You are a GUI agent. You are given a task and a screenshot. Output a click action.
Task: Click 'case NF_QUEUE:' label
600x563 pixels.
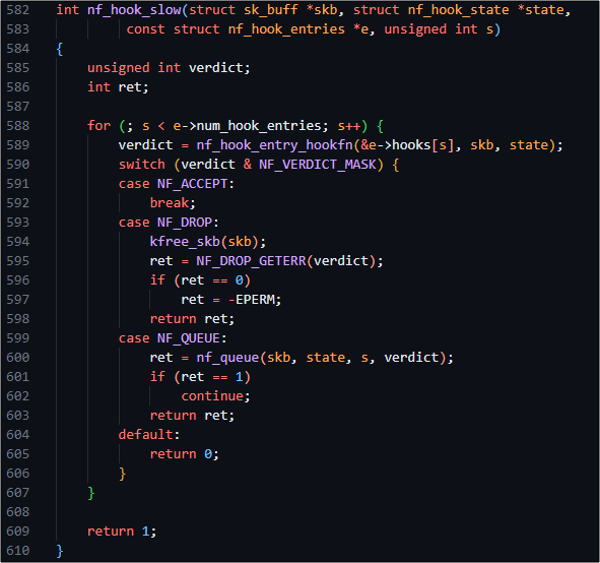[173, 338]
